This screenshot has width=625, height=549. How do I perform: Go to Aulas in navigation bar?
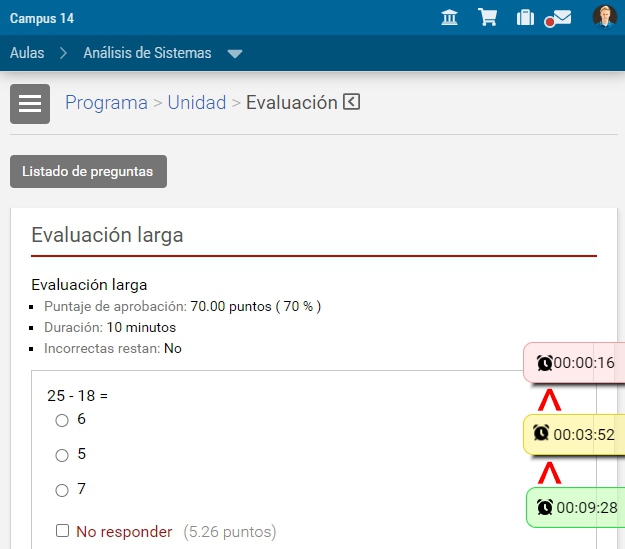click(x=27, y=53)
